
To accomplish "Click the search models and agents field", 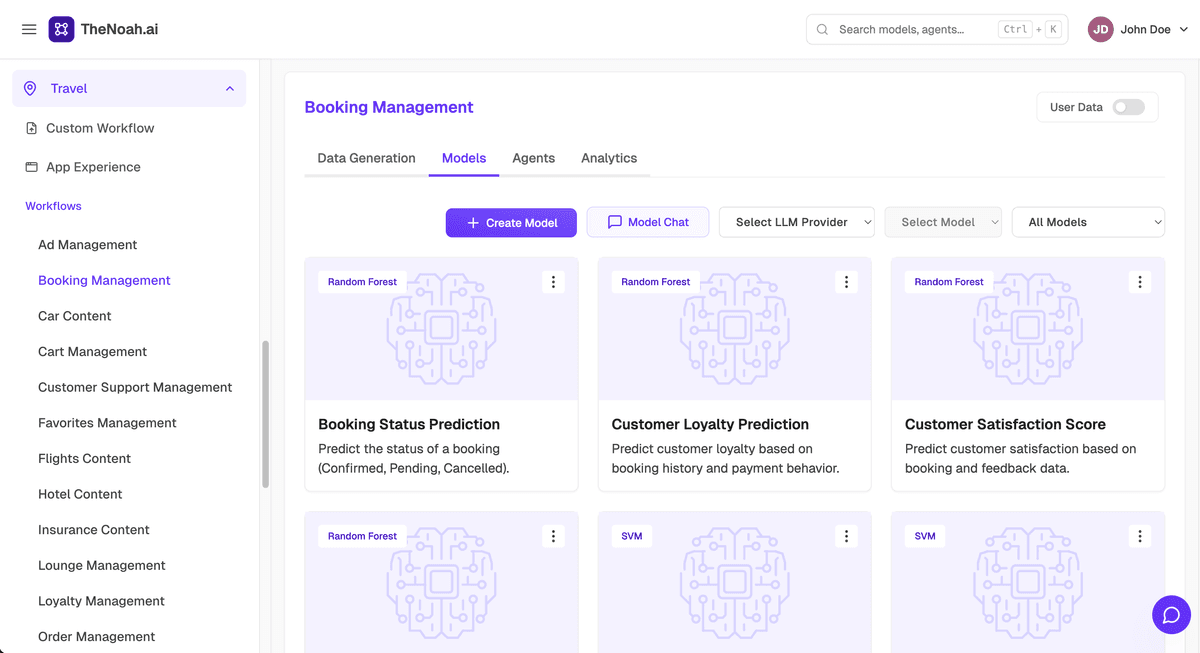I will point(937,29).
